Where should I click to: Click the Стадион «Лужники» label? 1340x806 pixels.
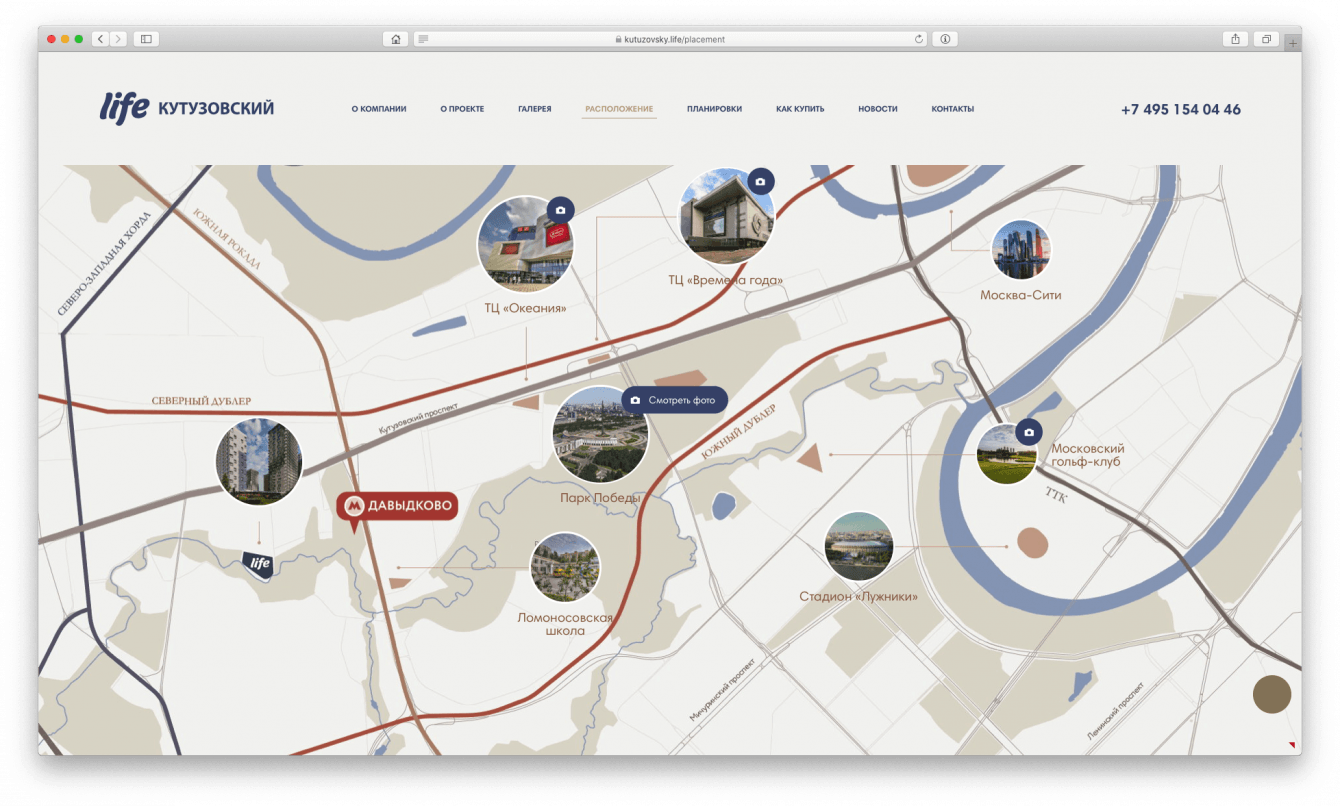point(858,597)
